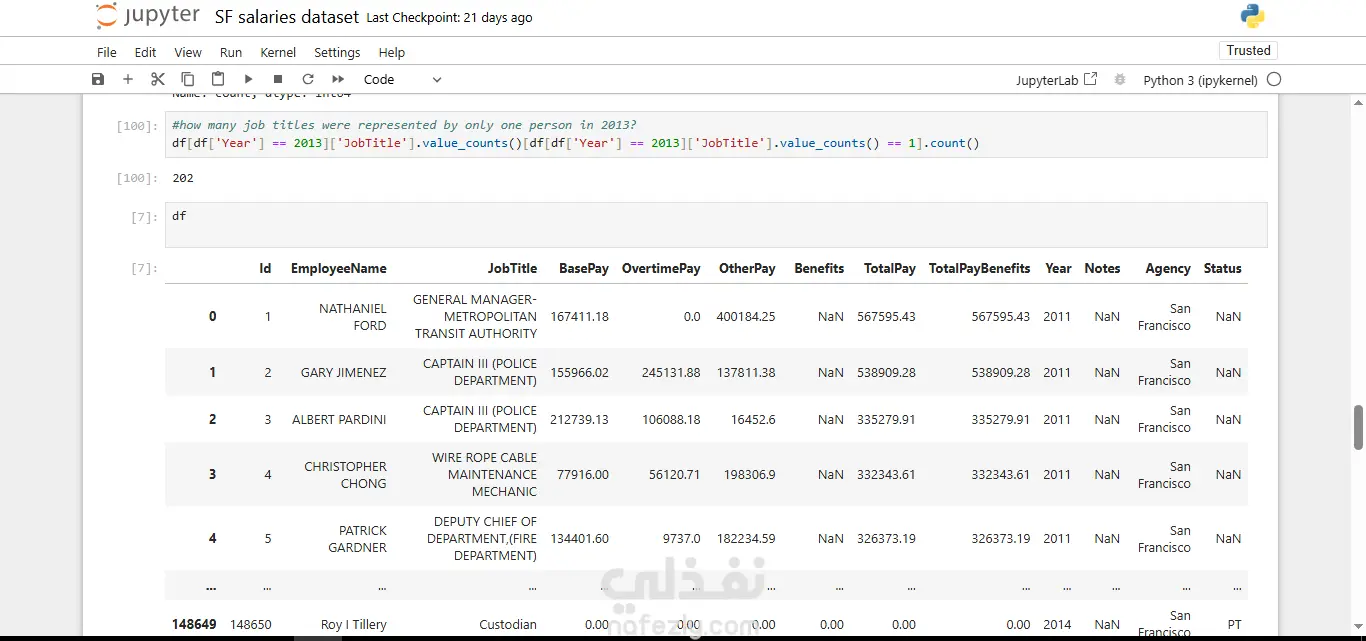Click the kernel status circle indicator

click(1273, 79)
